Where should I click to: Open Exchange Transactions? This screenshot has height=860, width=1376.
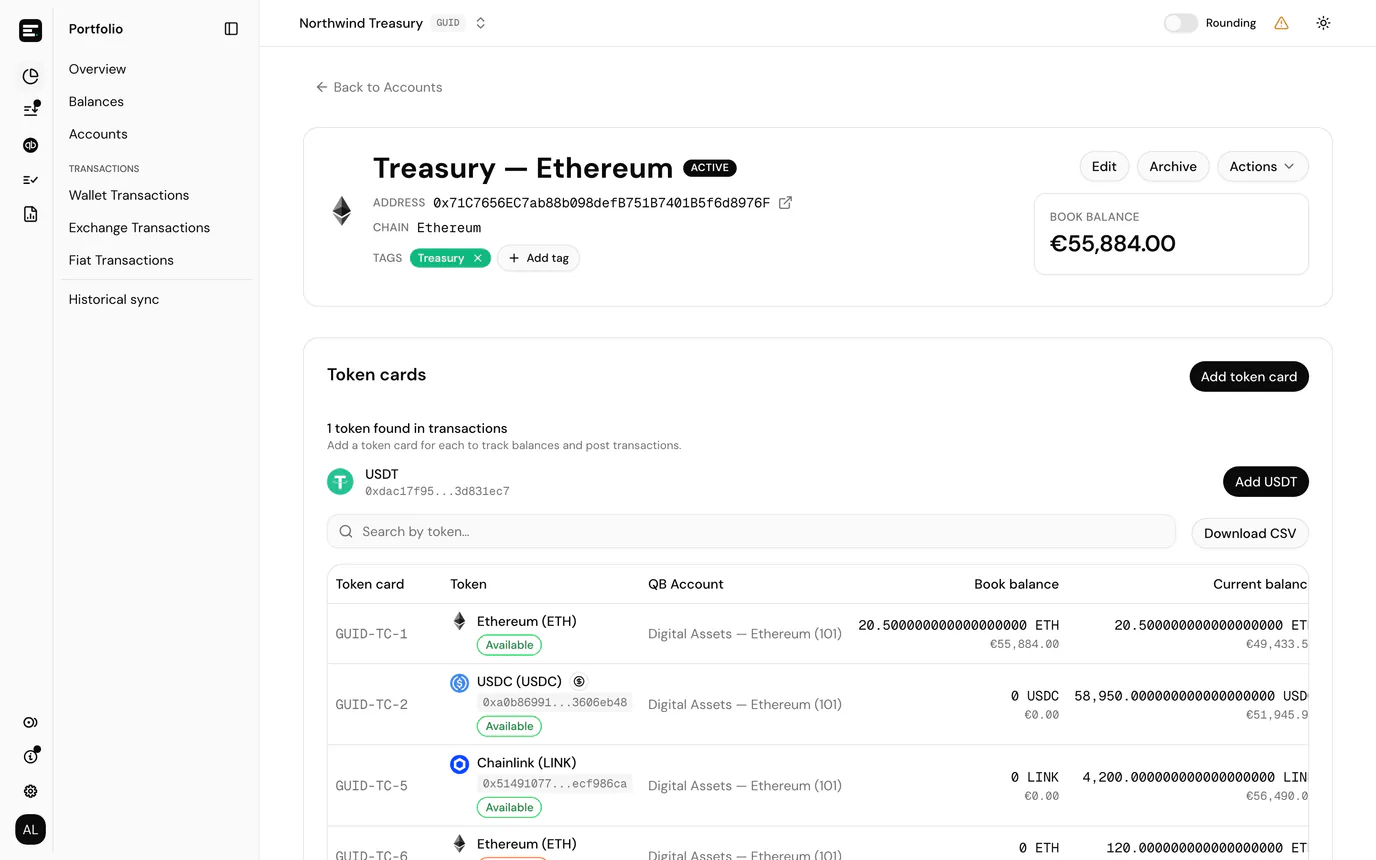pos(139,228)
